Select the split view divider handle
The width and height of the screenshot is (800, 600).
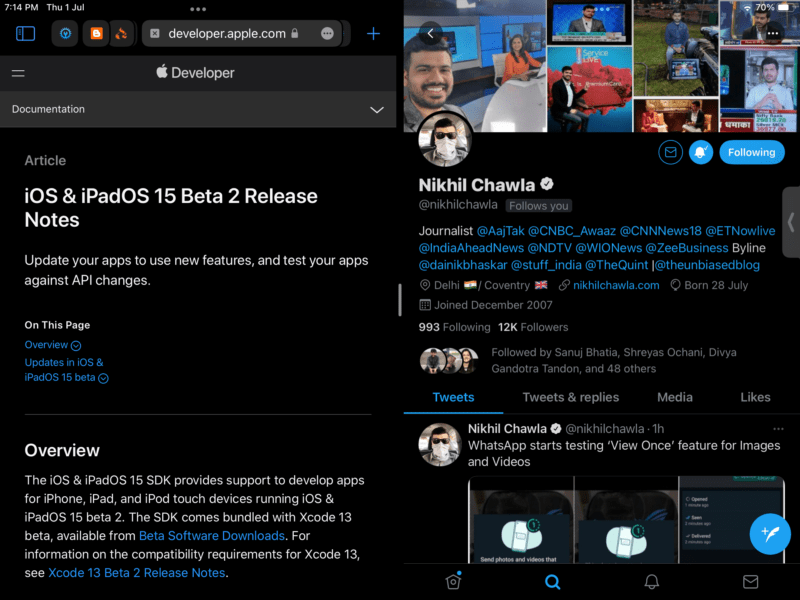pos(400,300)
